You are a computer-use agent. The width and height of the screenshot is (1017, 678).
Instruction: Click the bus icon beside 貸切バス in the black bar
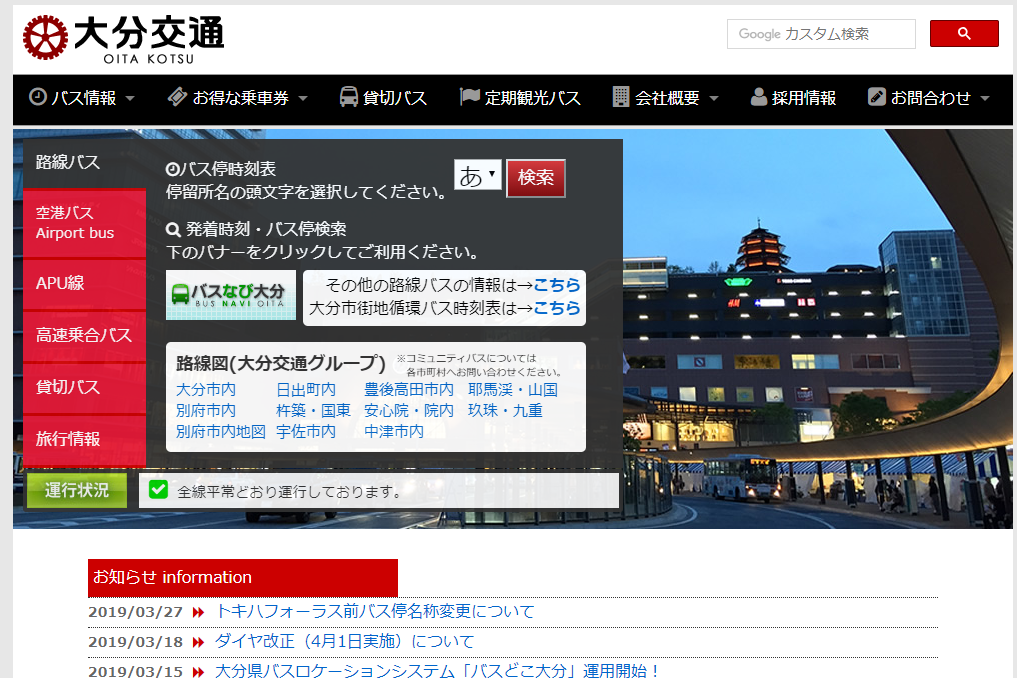348,97
